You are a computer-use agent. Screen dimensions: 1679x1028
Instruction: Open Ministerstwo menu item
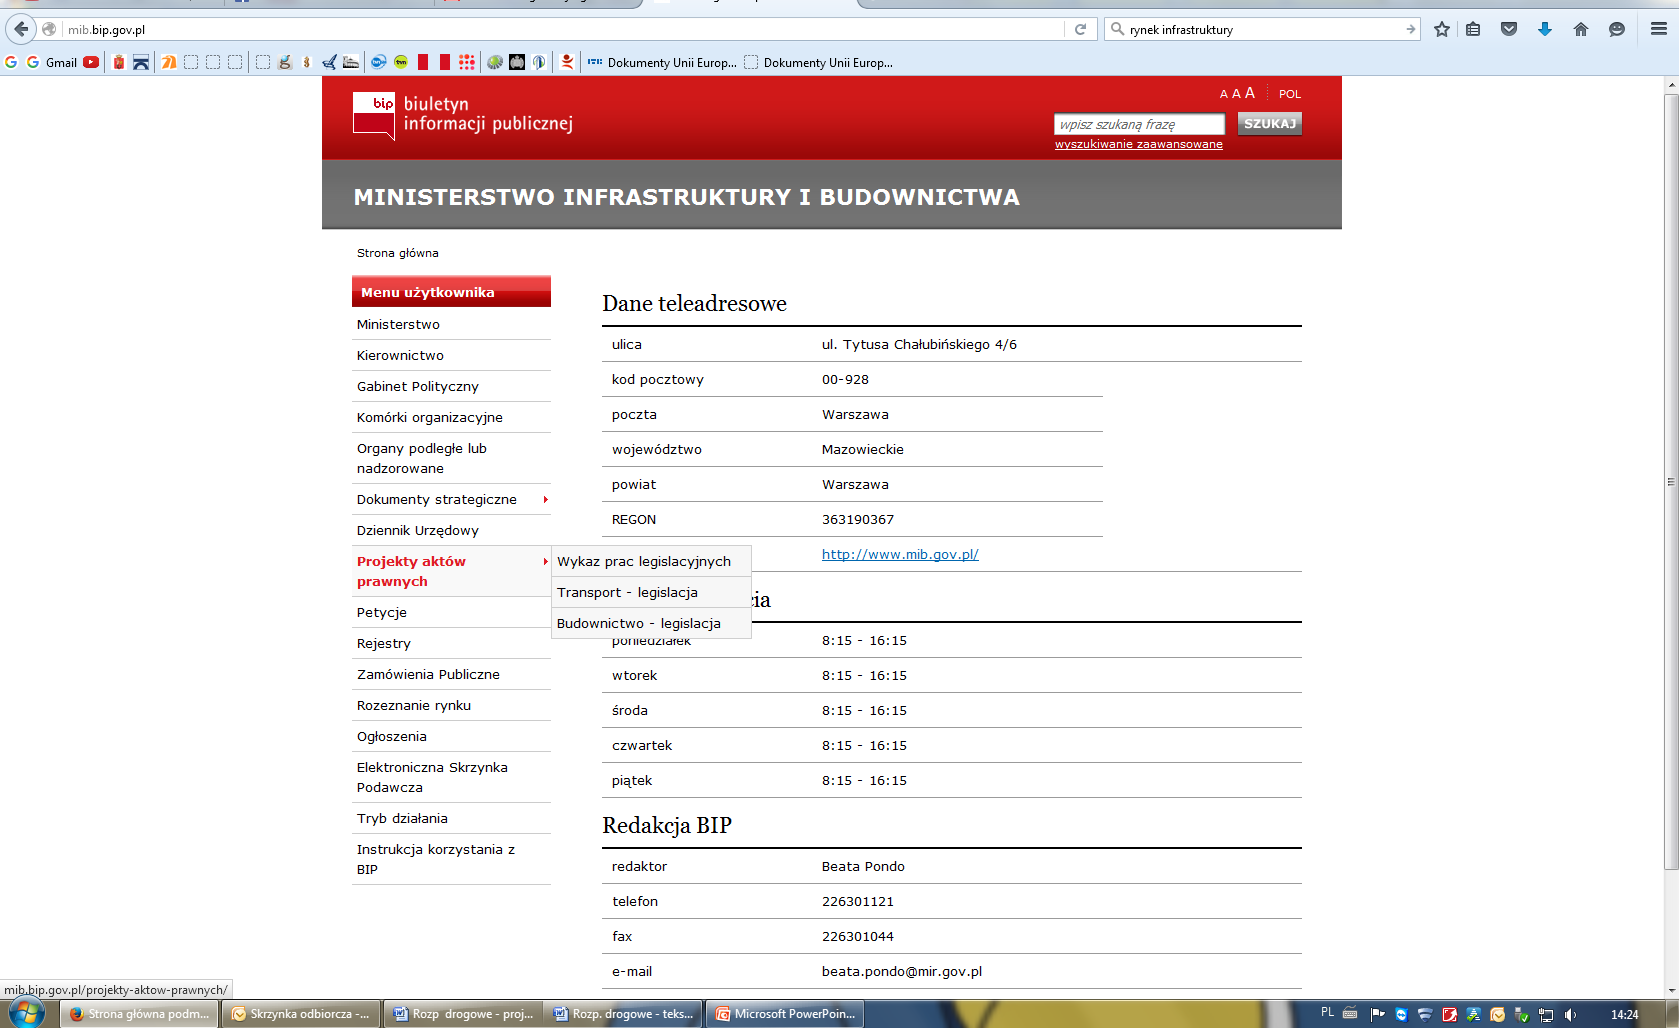[451, 324]
